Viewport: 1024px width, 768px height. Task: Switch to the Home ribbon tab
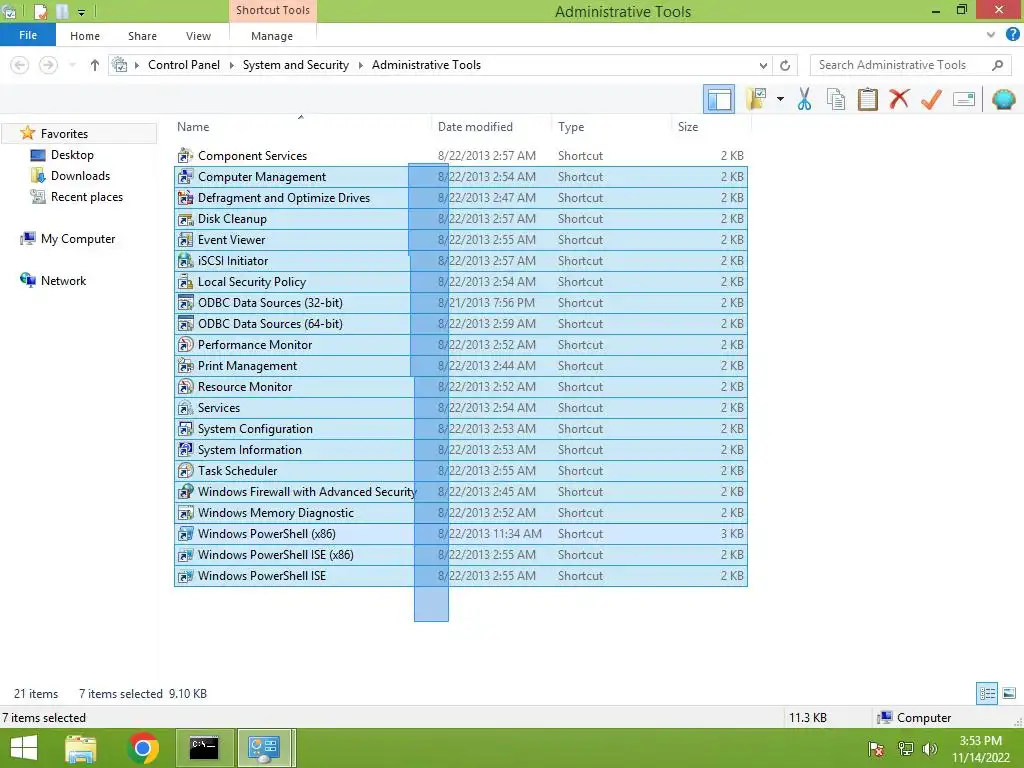pyautogui.click(x=85, y=36)
